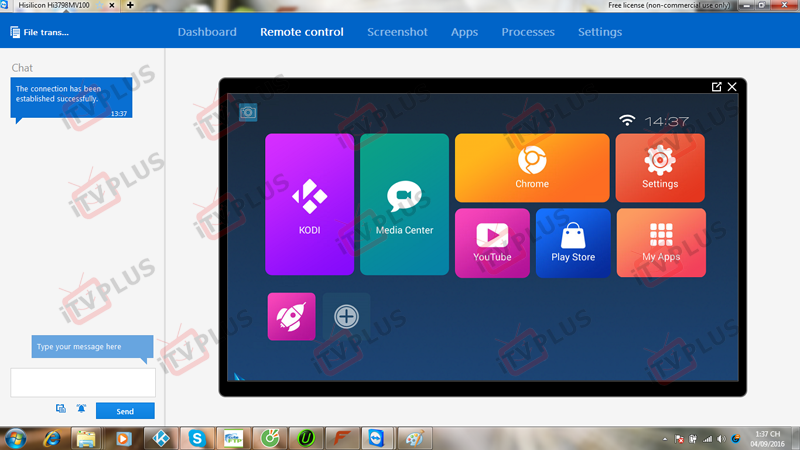Screen dimensions: 800x450
Task: Select the Remote control tab
Action: (x=302, y=32)
